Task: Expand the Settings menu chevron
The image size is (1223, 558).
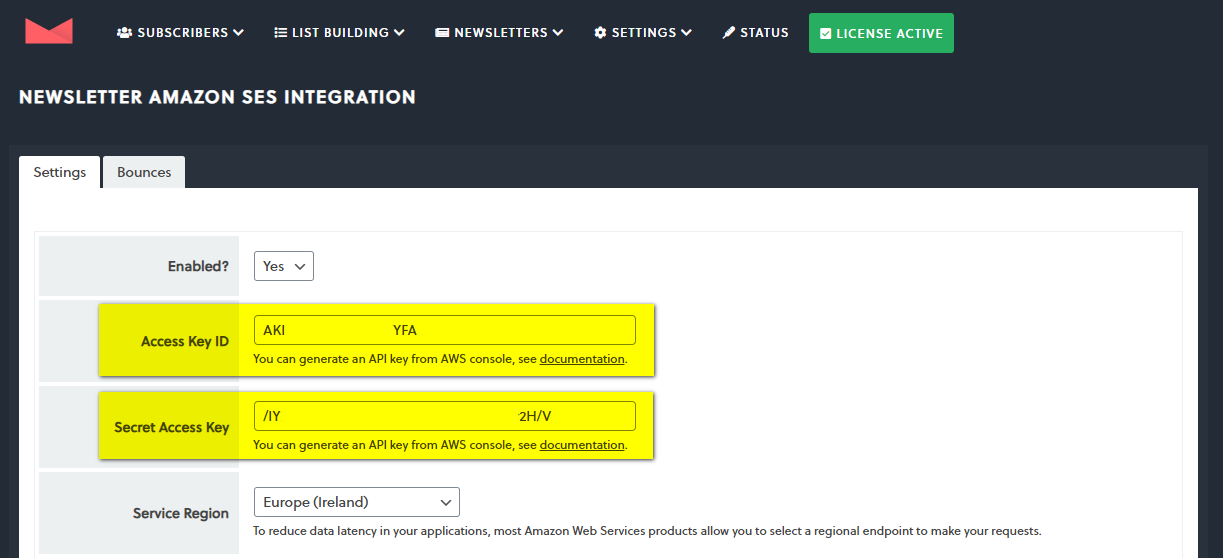Action: [x=687, y=33]
